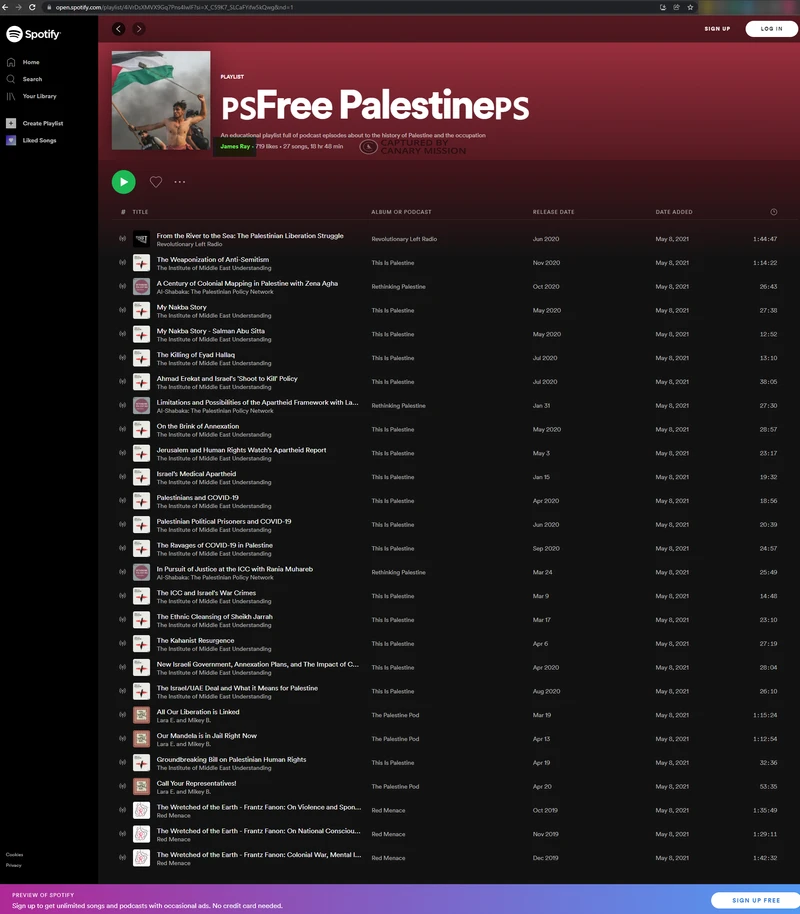The height and width of the screenshot is (914, 800).
Task: Select 'The ICC and Israel's War Crimes' episode
Action: coord(206,593)
